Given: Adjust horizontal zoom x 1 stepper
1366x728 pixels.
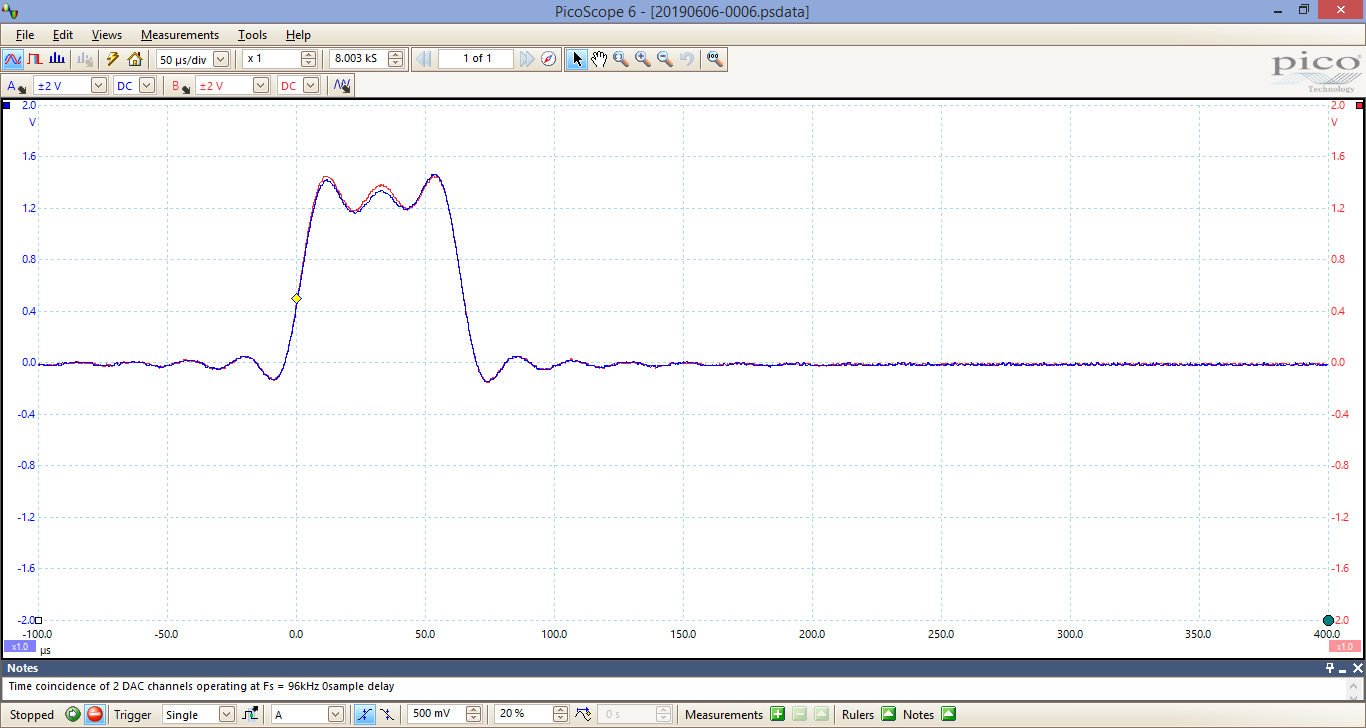Looking at the screenshot, I should pos(308,59).
